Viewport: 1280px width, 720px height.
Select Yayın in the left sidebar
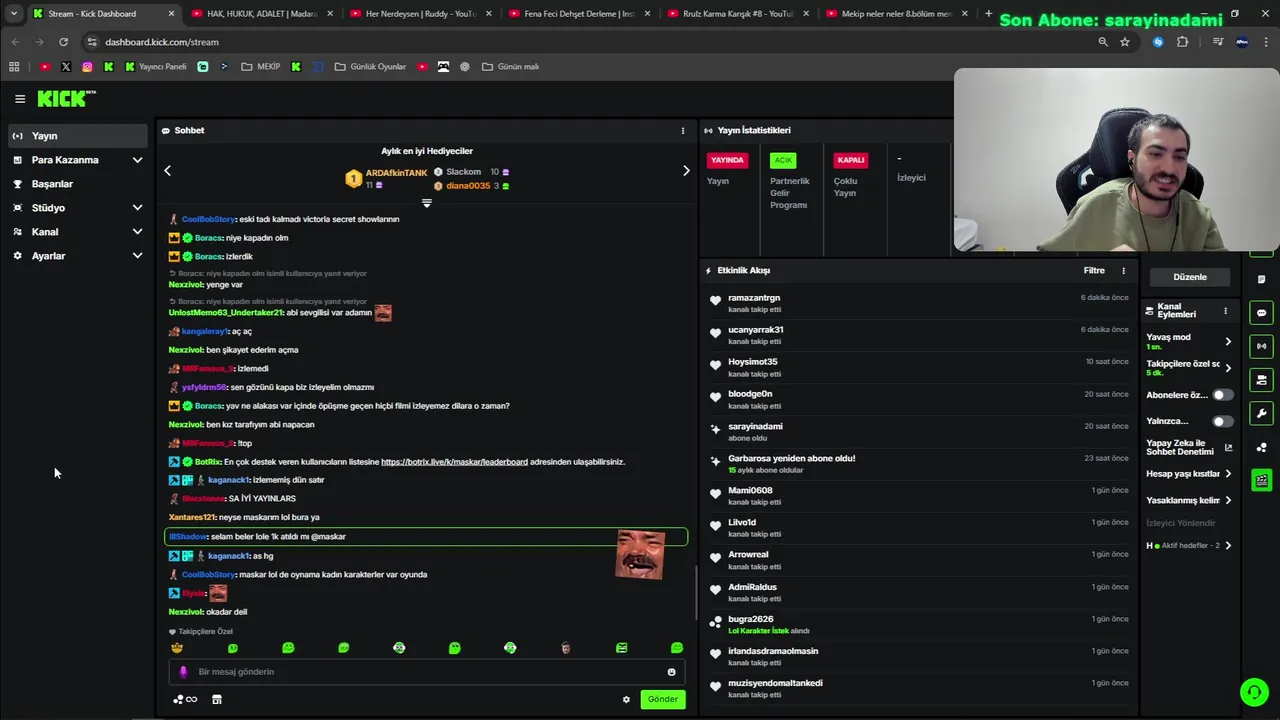[79, 136]
